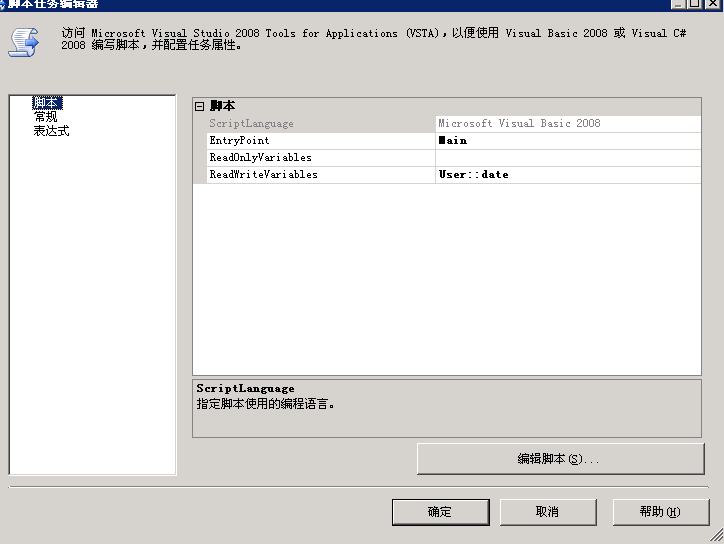Maximize the script task editor window
Image resolution: width=724 pixels, height=544 pixels.
click(x=695, y=4)
